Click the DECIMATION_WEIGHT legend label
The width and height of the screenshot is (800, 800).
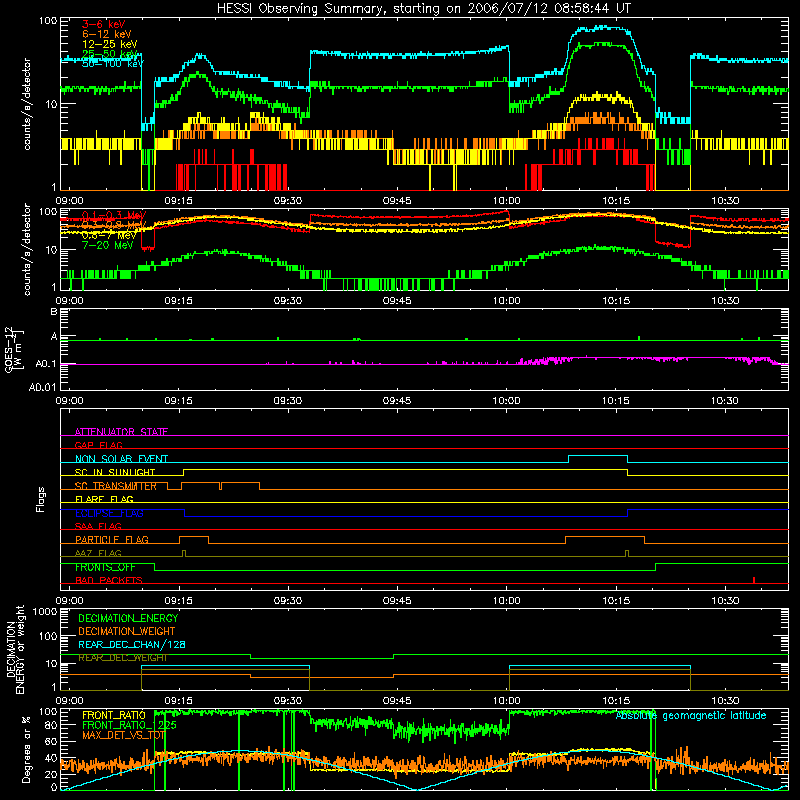click(127, 631)
